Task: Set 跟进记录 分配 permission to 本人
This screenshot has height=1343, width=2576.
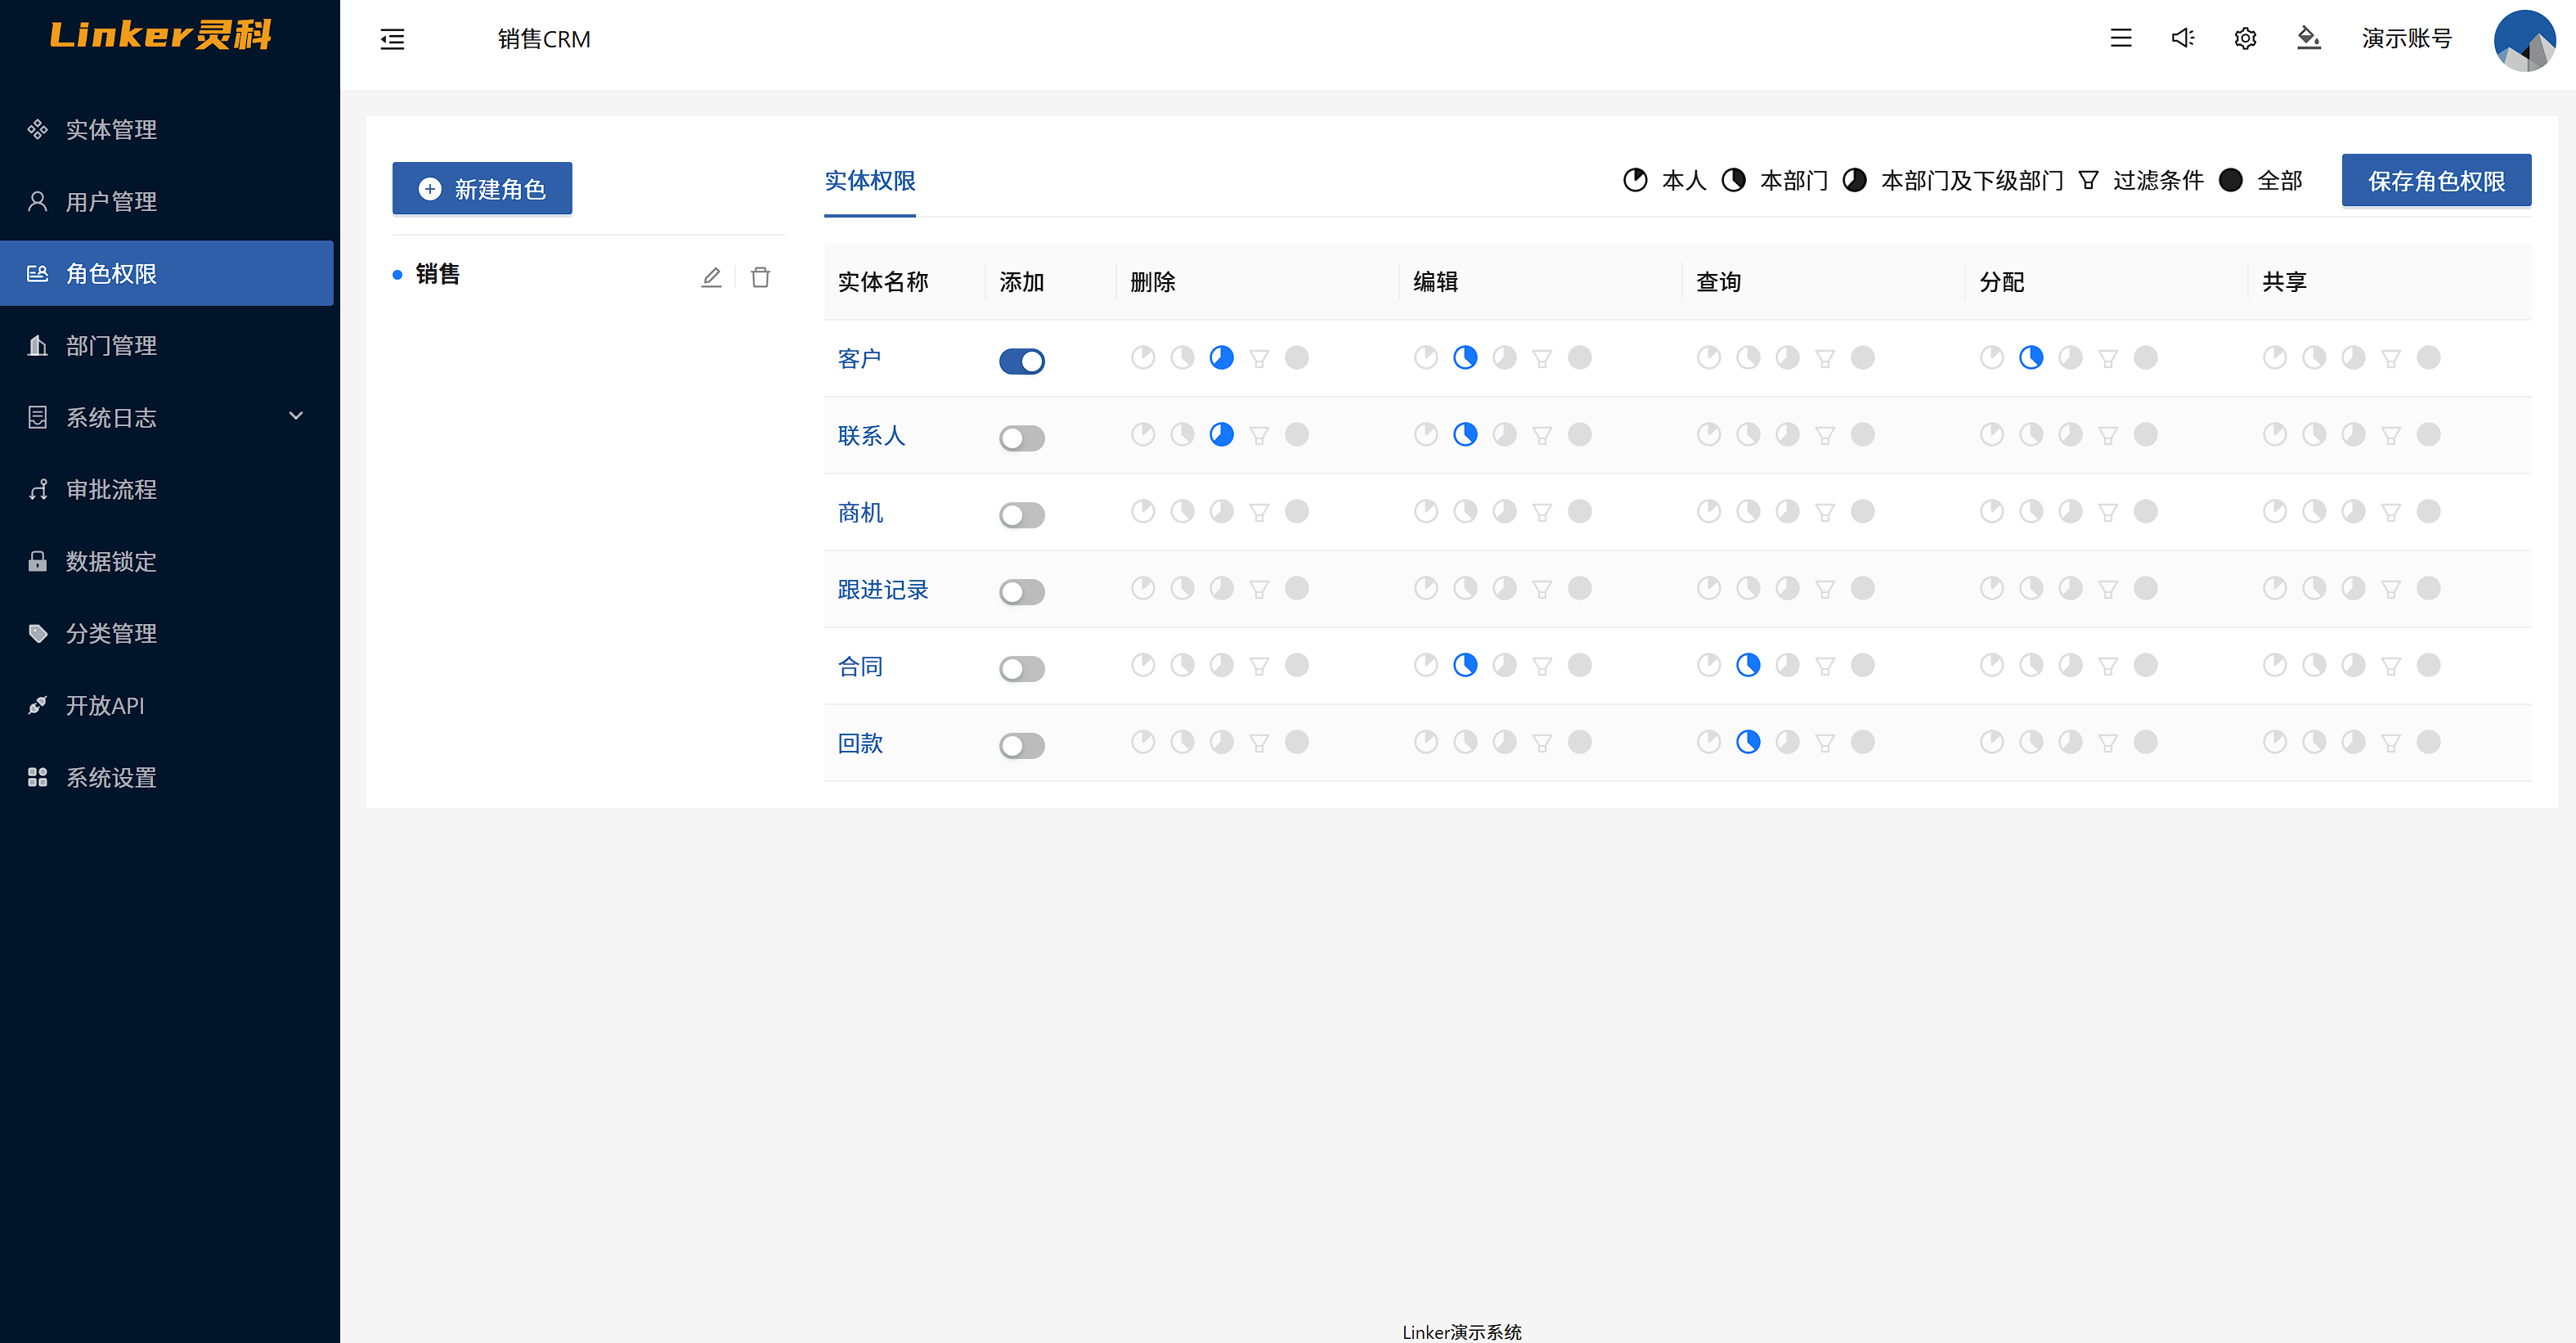Action: [1991, 588]
